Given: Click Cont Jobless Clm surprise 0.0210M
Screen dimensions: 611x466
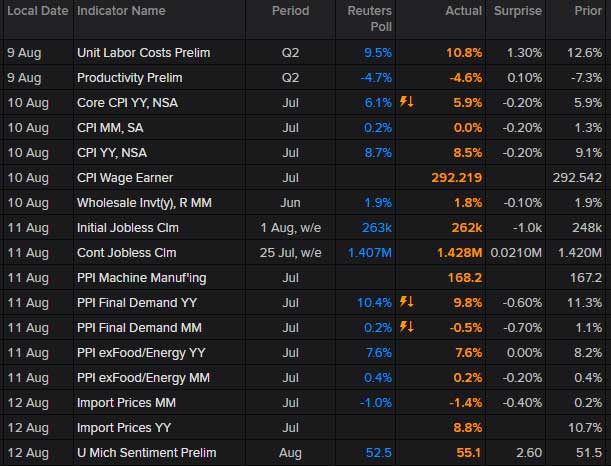Looking at the screenshot, I should [516, 252].
